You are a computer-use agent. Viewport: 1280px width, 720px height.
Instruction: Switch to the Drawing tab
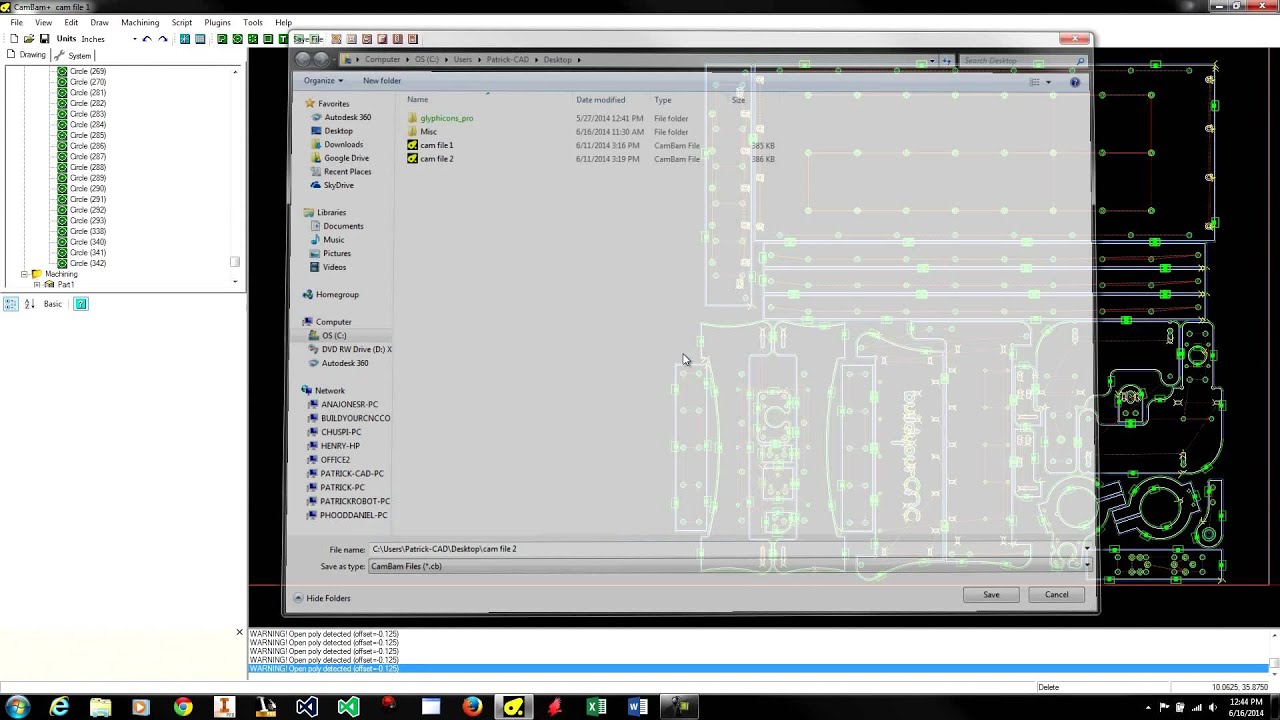27,55
